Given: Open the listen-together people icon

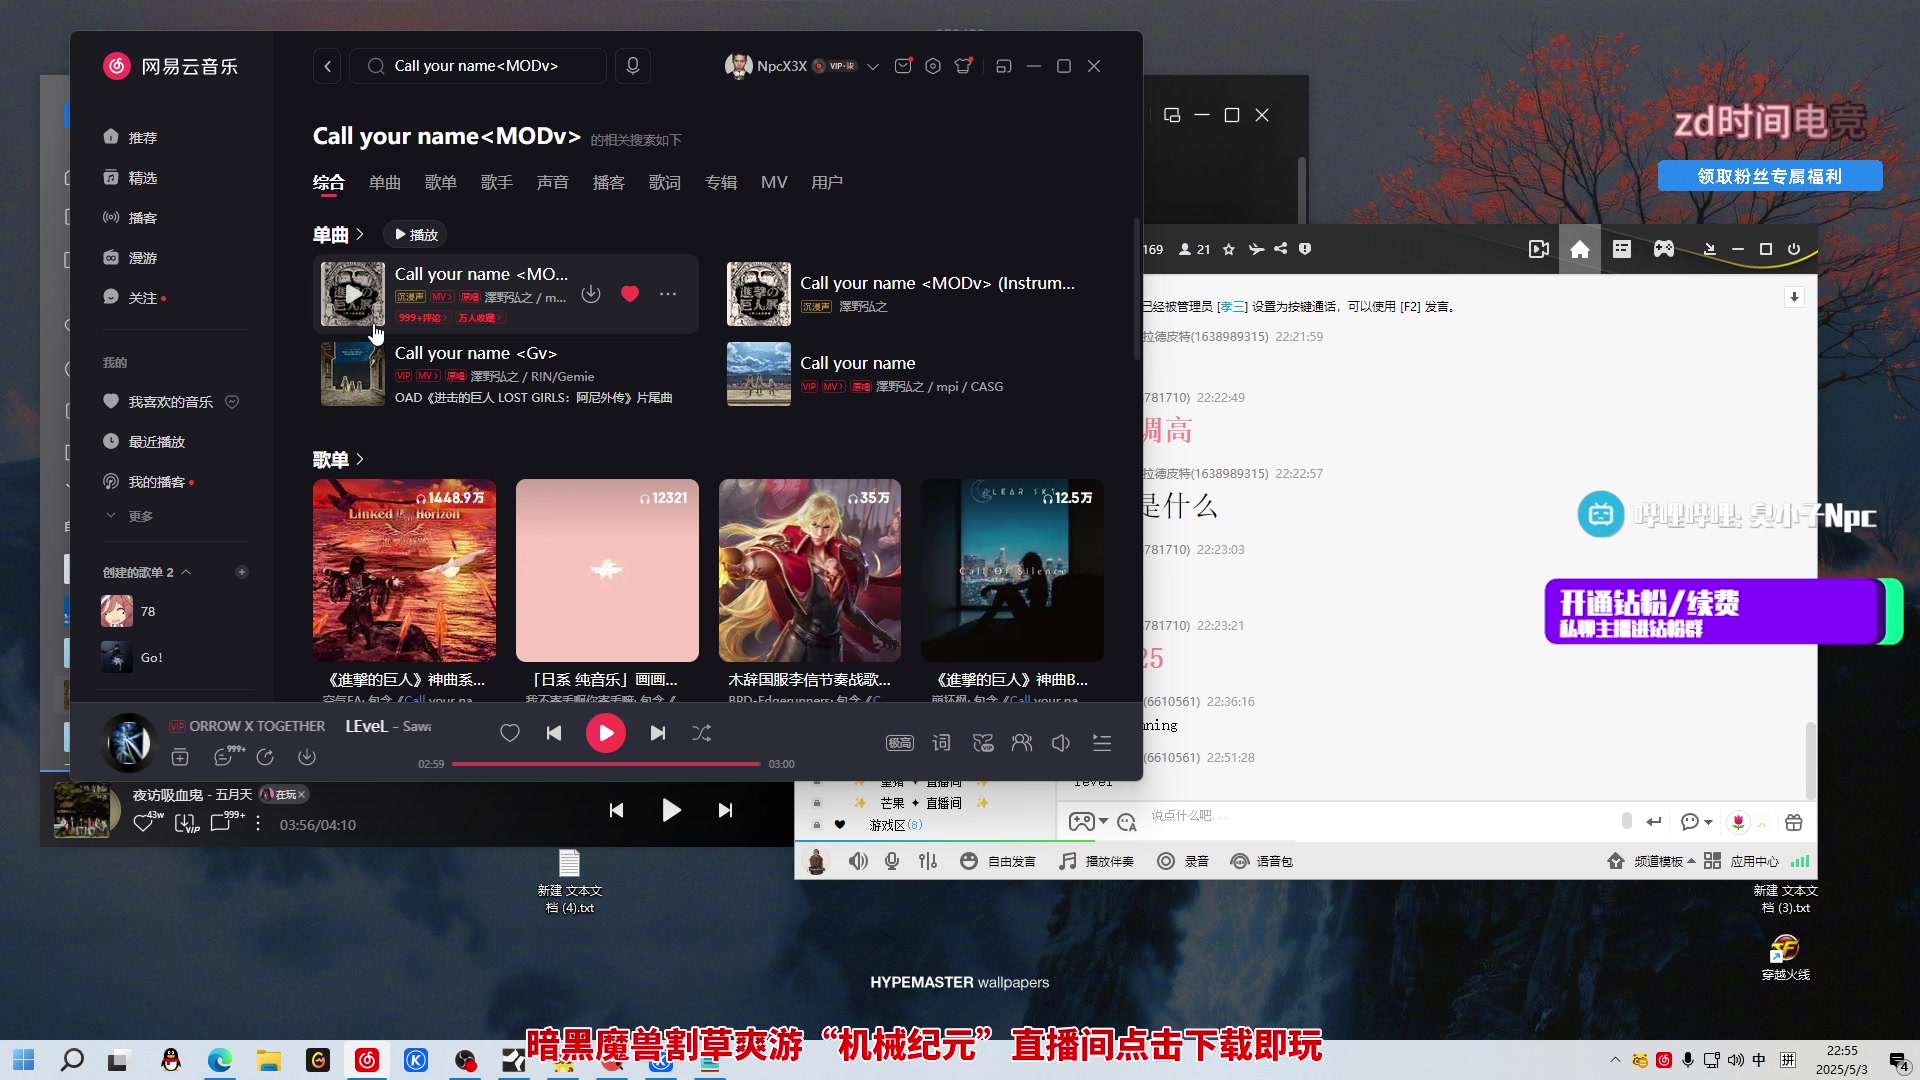Looking at the screenshot, I should (1021, 743).
